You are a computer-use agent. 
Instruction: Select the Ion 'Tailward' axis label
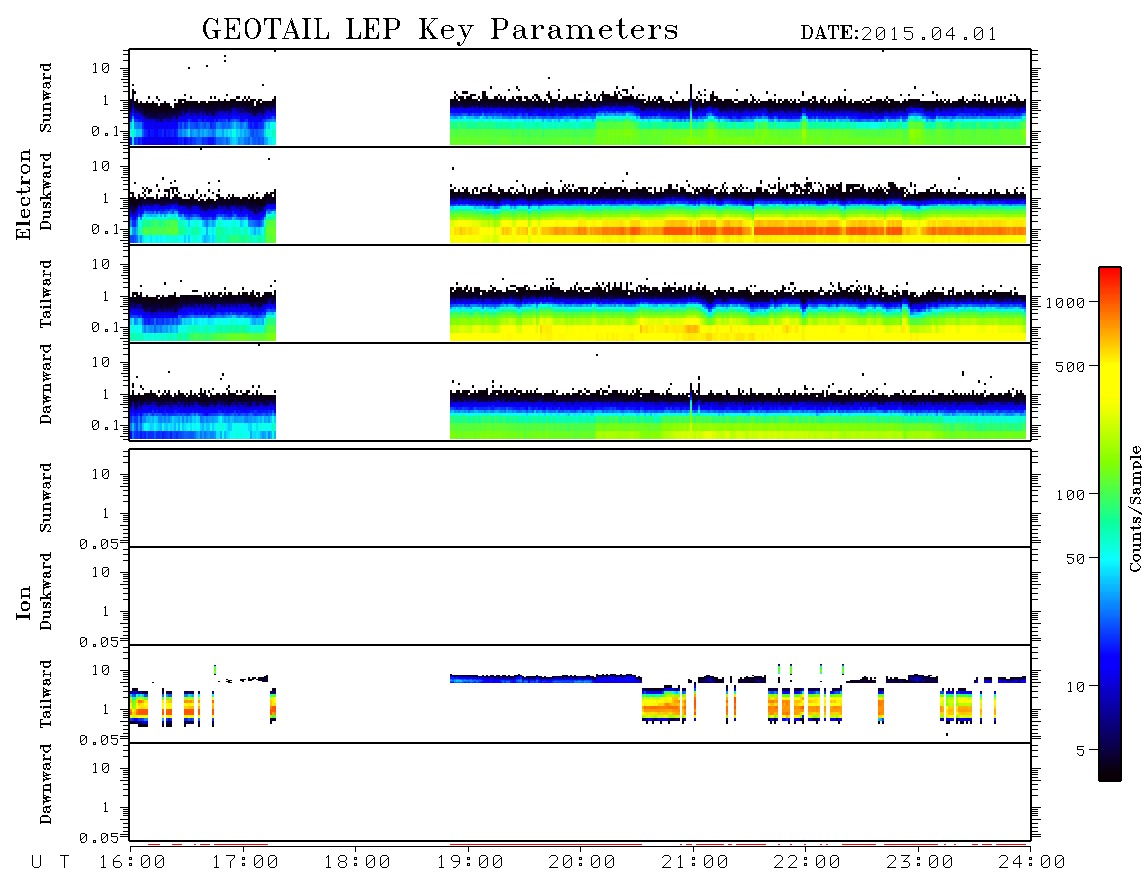click(46, 694)
